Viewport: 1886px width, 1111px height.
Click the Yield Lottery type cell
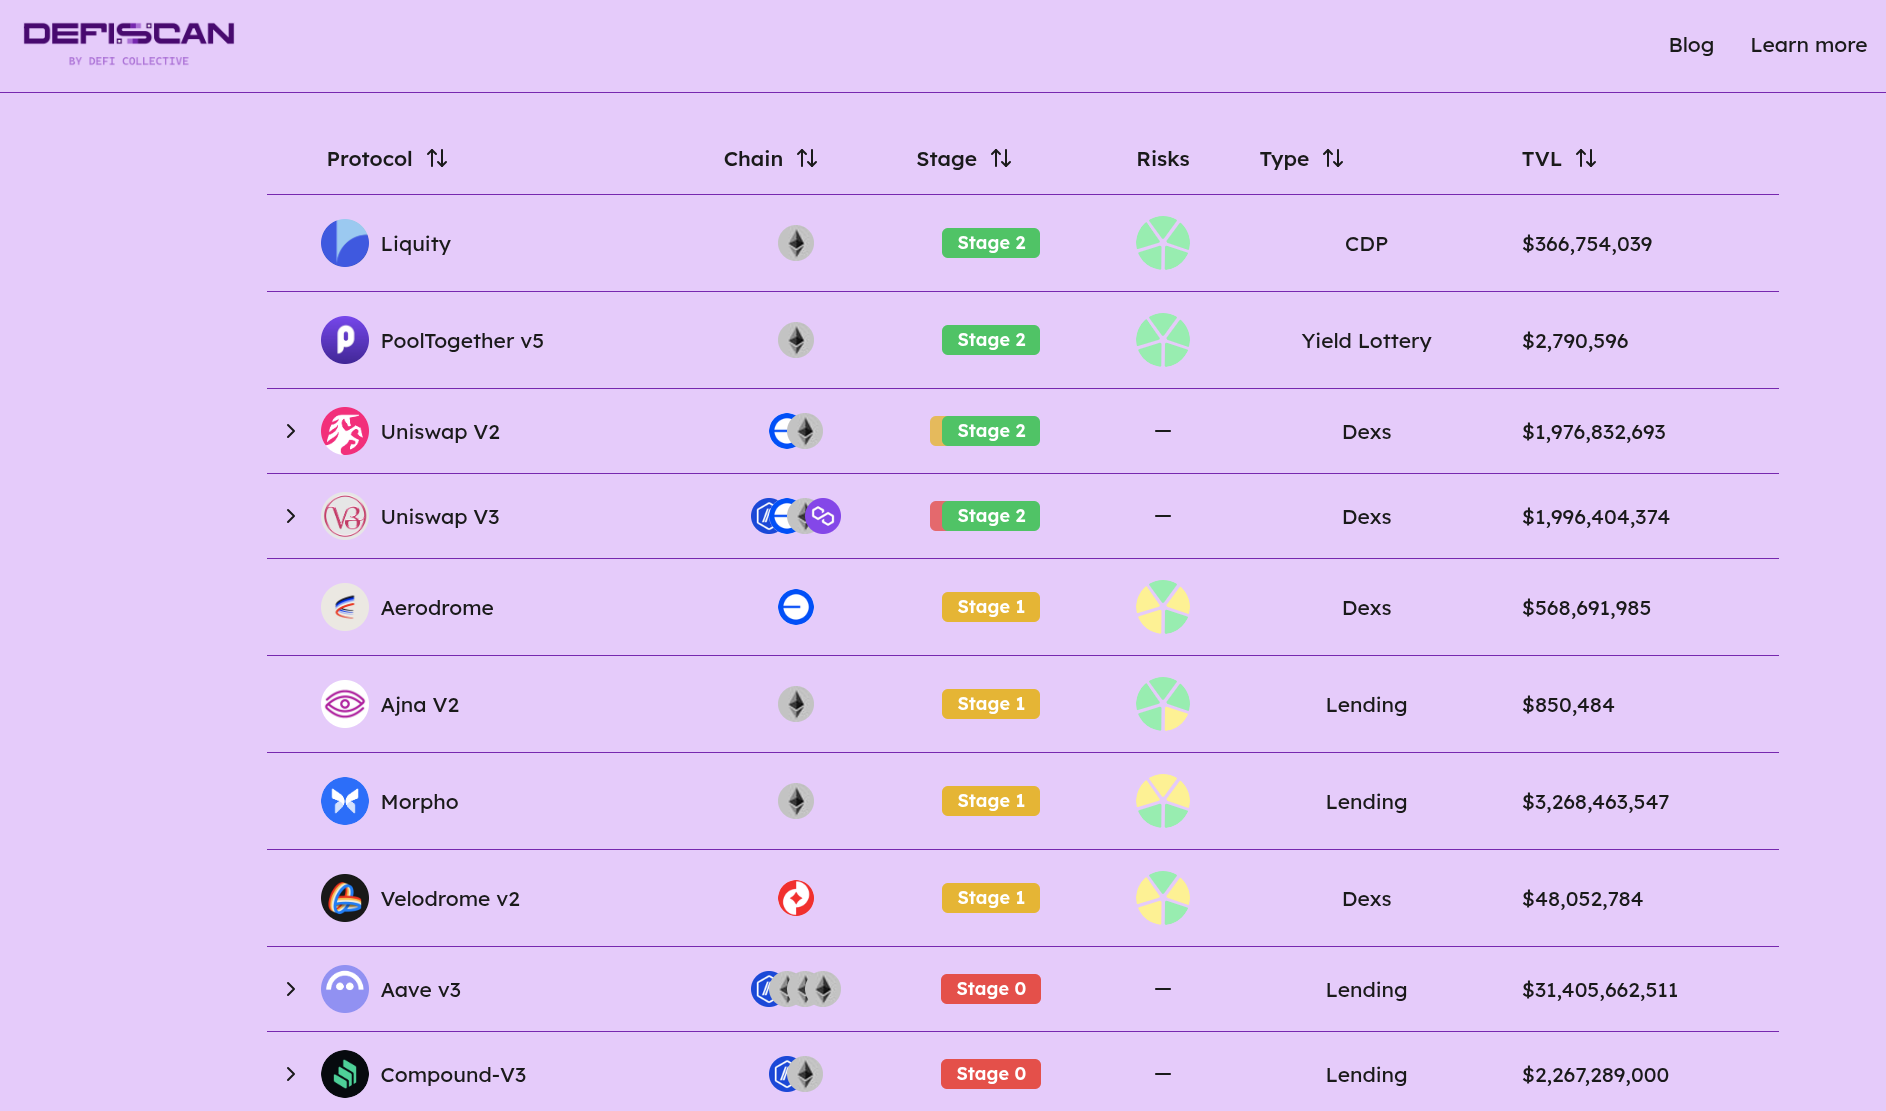click(1366, 341)
